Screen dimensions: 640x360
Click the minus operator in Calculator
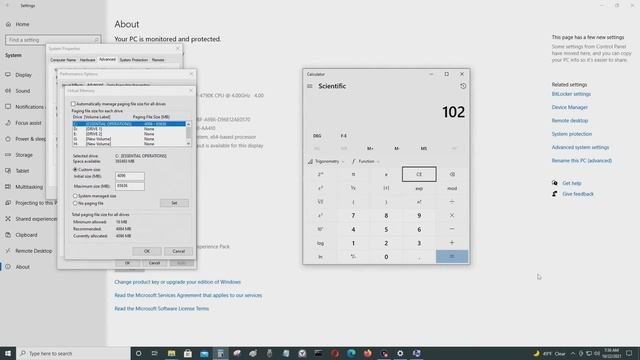[452, 229]
